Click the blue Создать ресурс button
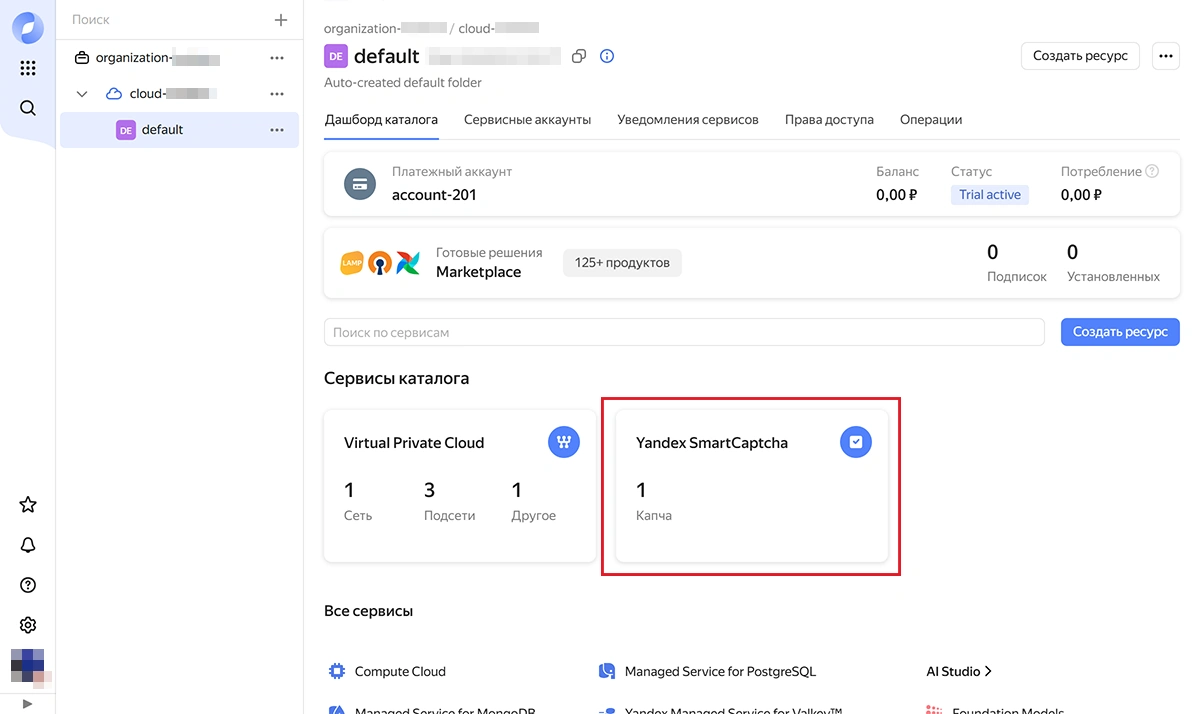This screenshot has height=714, width=1200. [1120, 332]
